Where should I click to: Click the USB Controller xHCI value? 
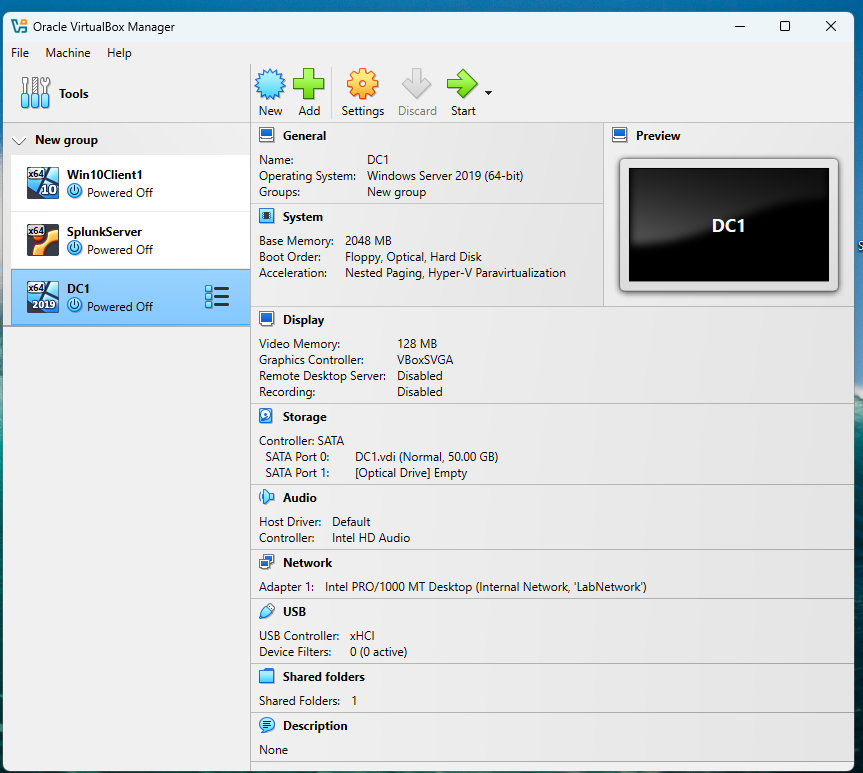(x=362, y=636)
